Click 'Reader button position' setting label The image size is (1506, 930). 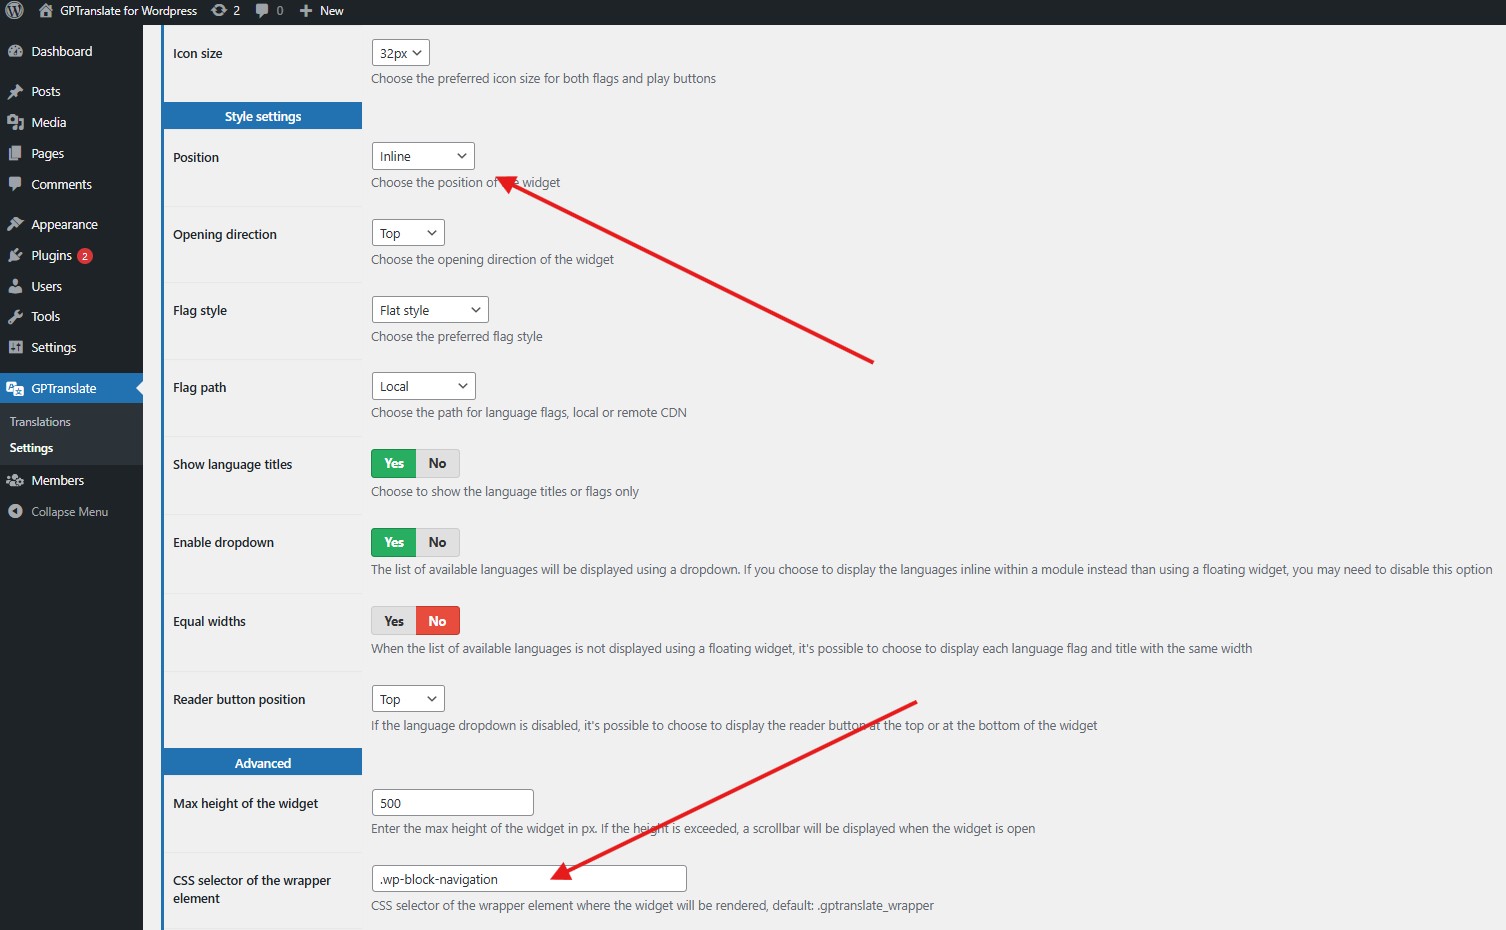(x=239, y=700)
